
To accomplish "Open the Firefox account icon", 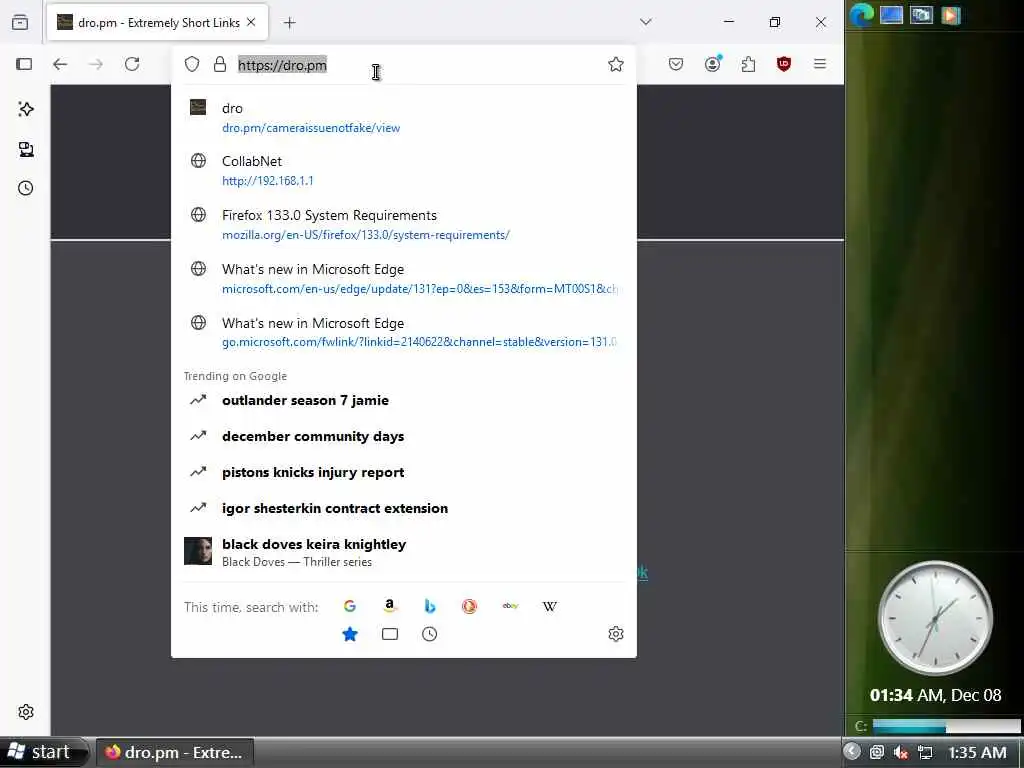I will pos(712,63).
